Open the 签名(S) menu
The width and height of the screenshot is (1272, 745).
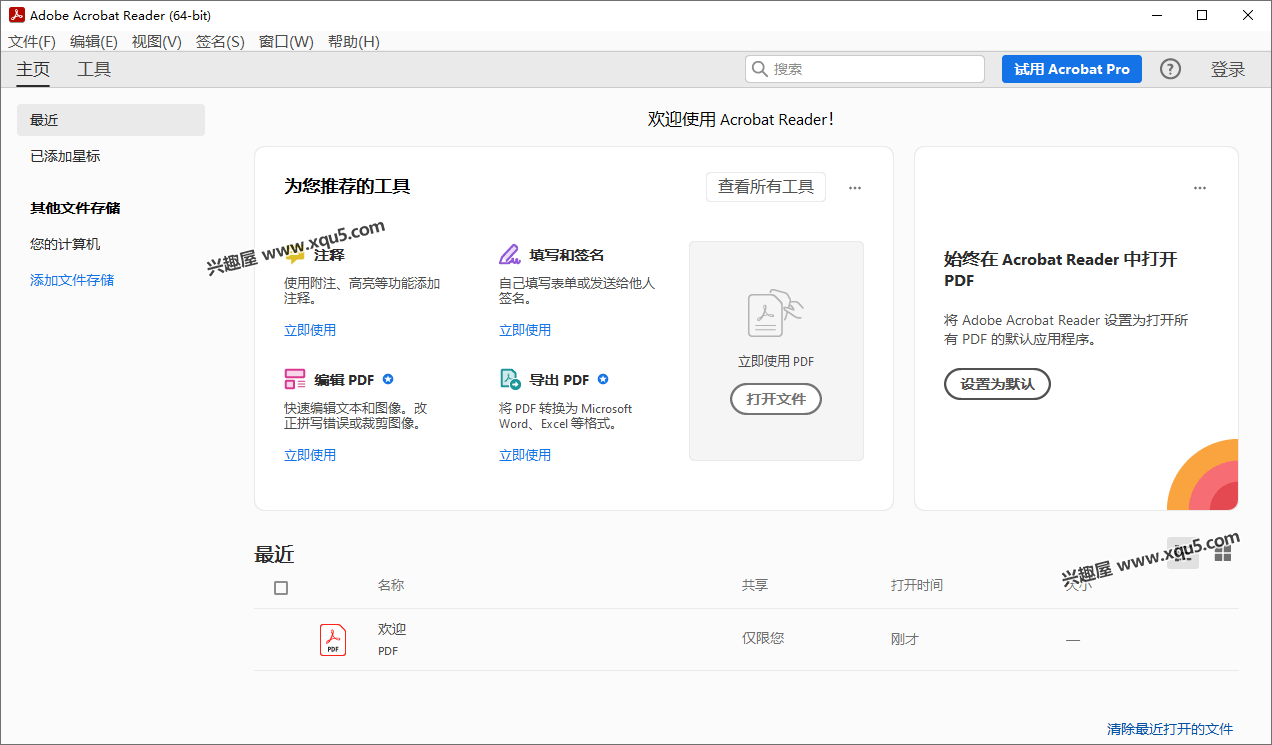coord(220,41)
